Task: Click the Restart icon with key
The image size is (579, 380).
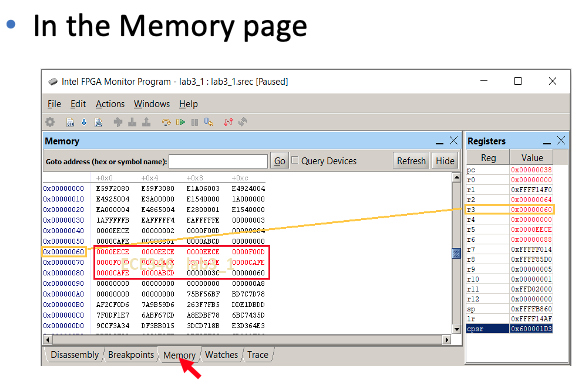Action: (x=209, y=122)
